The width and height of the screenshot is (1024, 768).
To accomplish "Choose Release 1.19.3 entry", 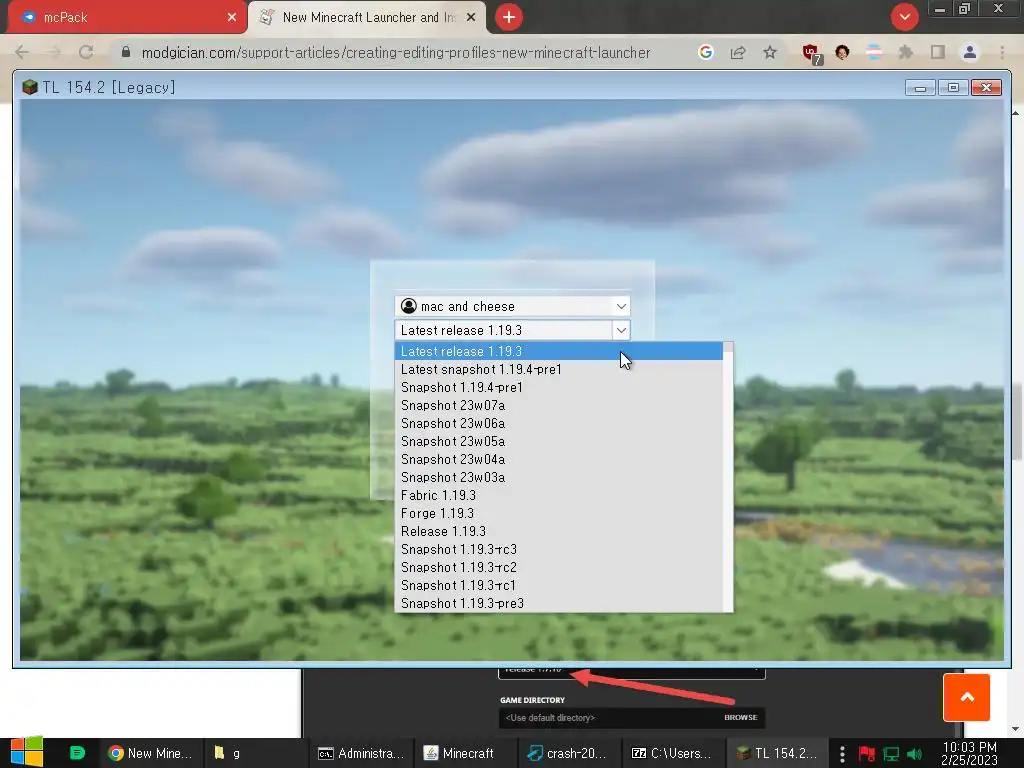I will [558, 531].
